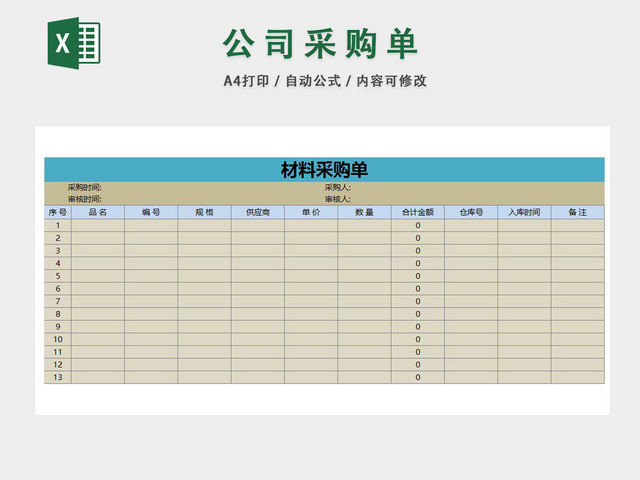Select the 合计金额 column header
Image resolution: width=640 pixels, height=480 pixels.
pyautogui.click(x=418, y=212)
